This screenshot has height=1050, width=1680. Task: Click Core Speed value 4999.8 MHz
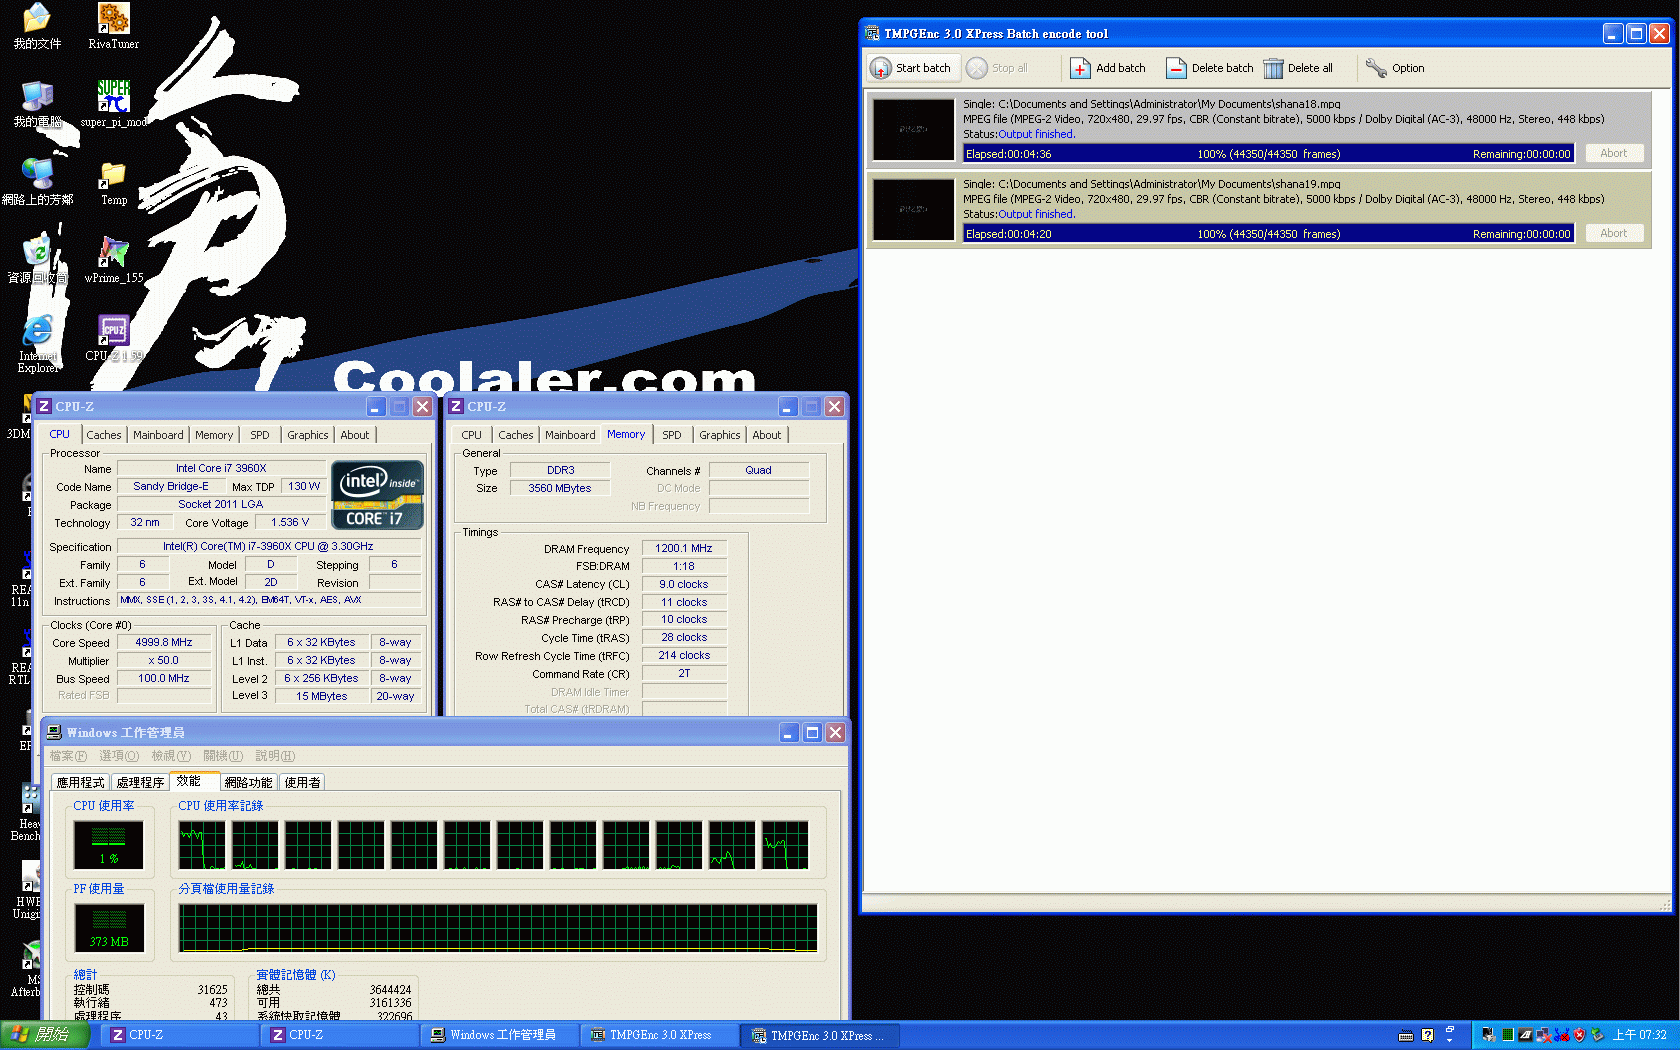pos(164,643)
